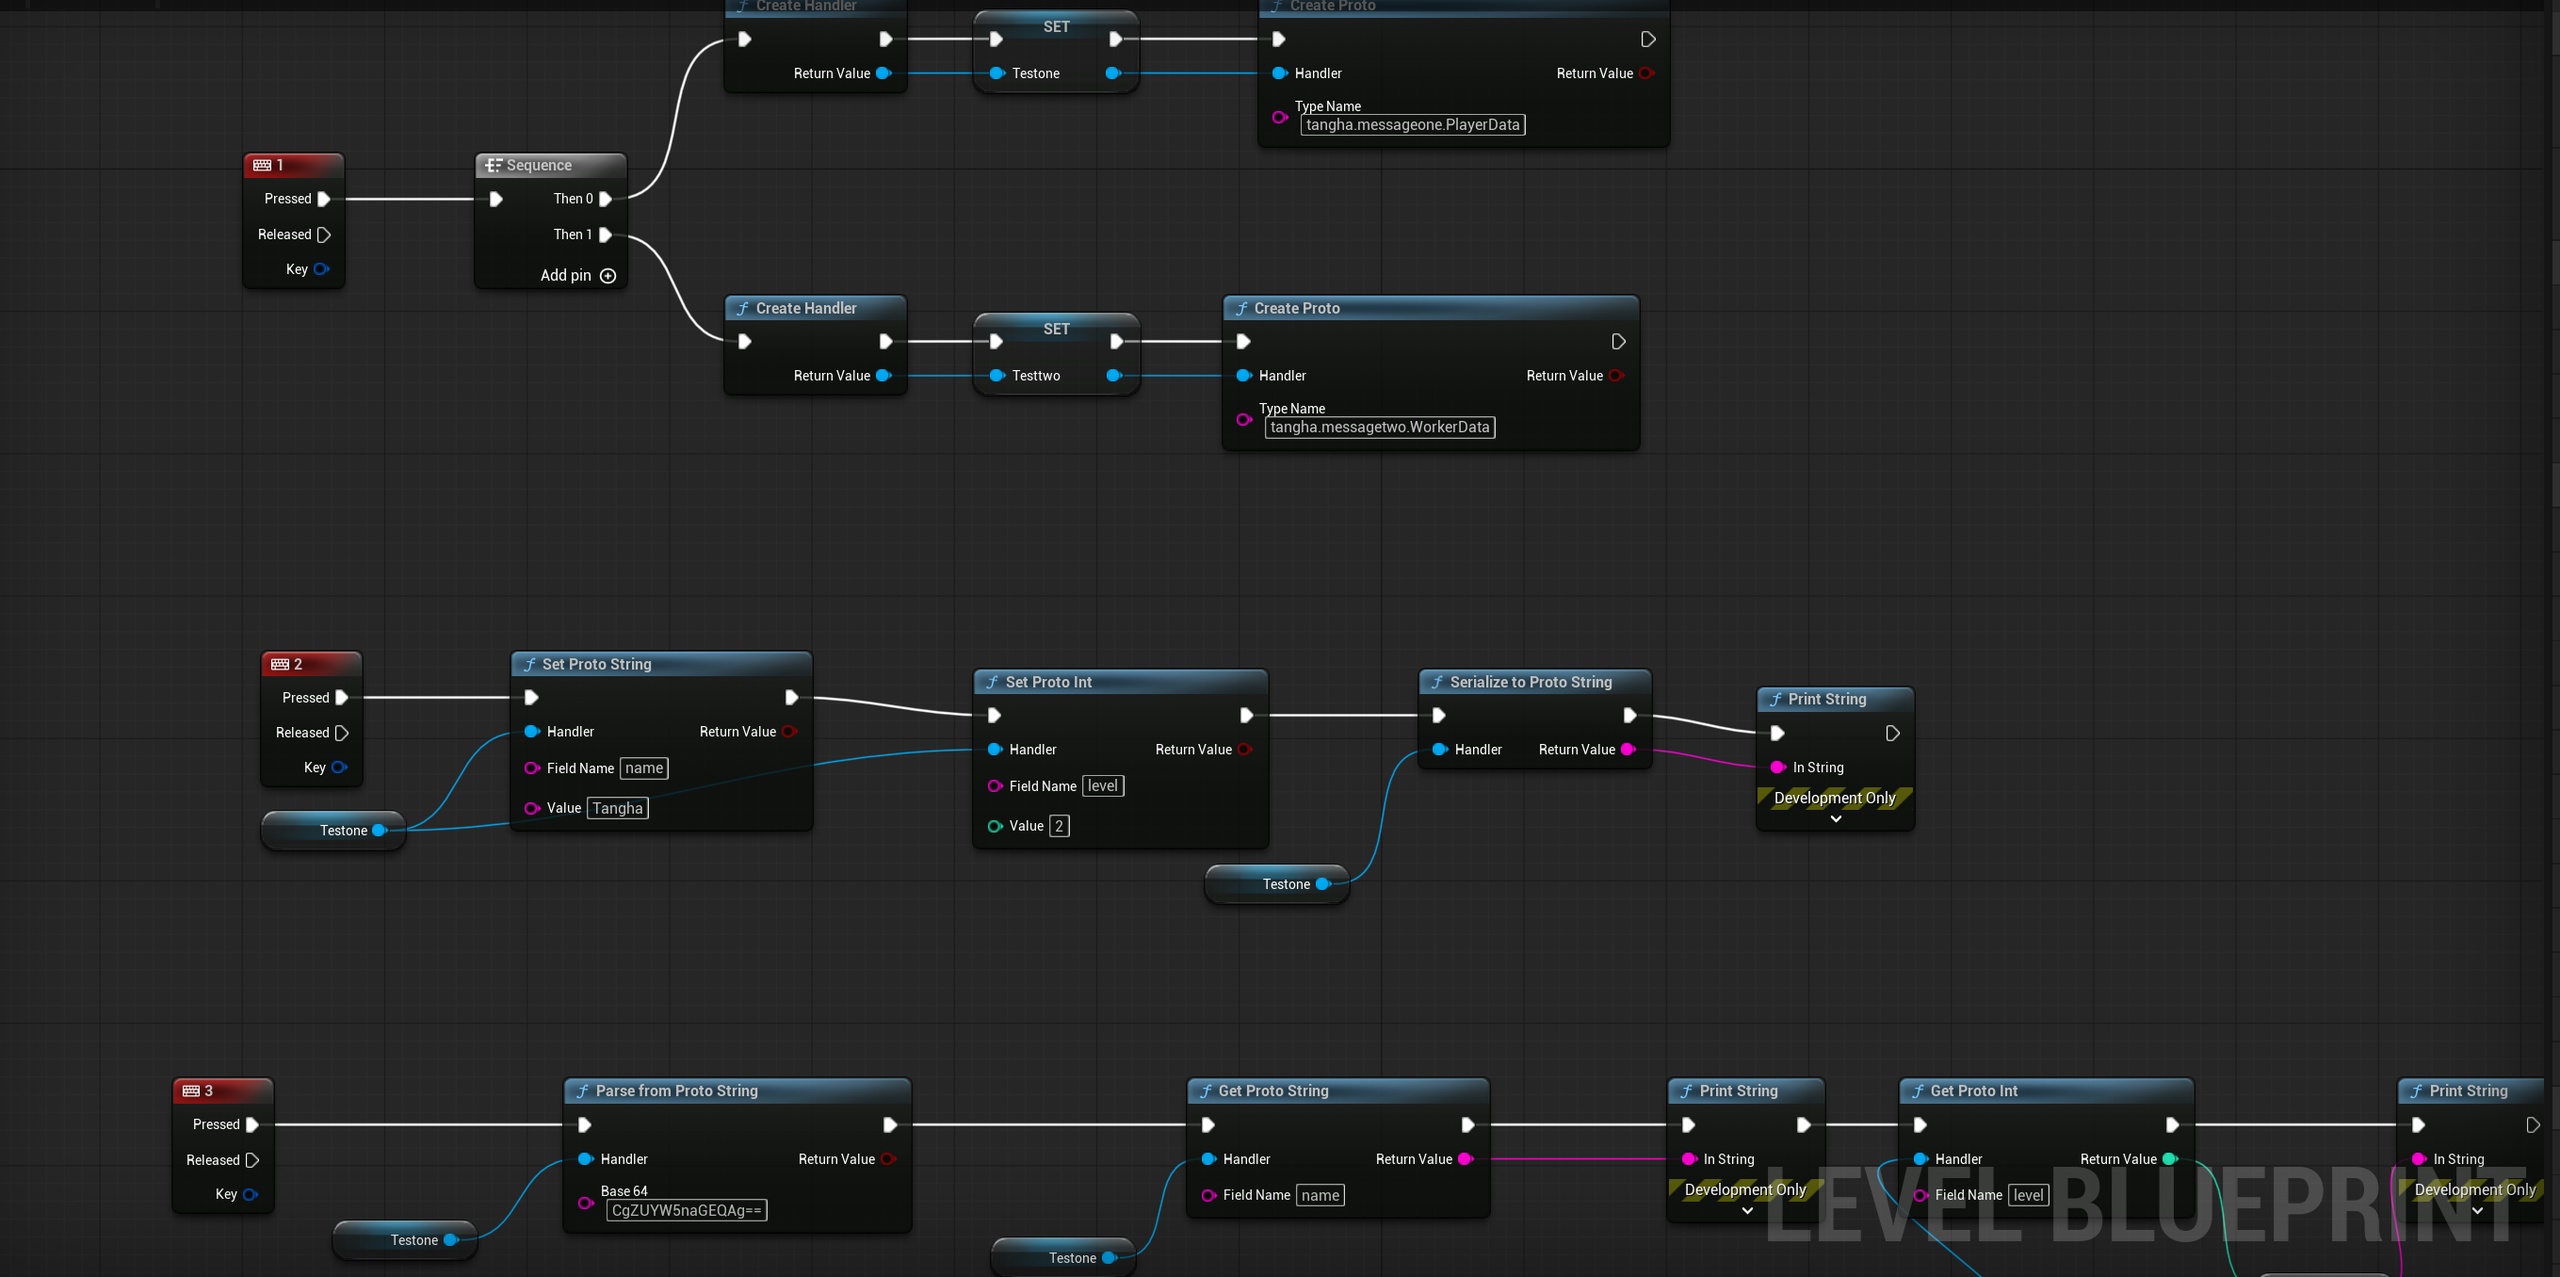Edit Field Name 'level' in Set Proto Int

[x=1103, y=786]
